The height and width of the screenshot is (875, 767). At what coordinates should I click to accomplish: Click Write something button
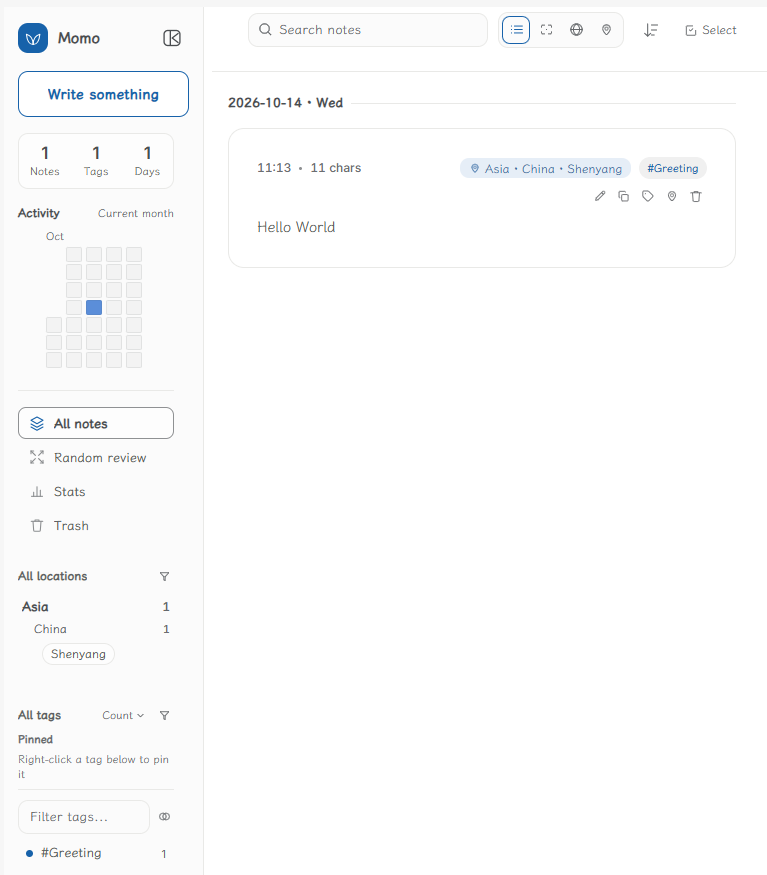point(103,94)
